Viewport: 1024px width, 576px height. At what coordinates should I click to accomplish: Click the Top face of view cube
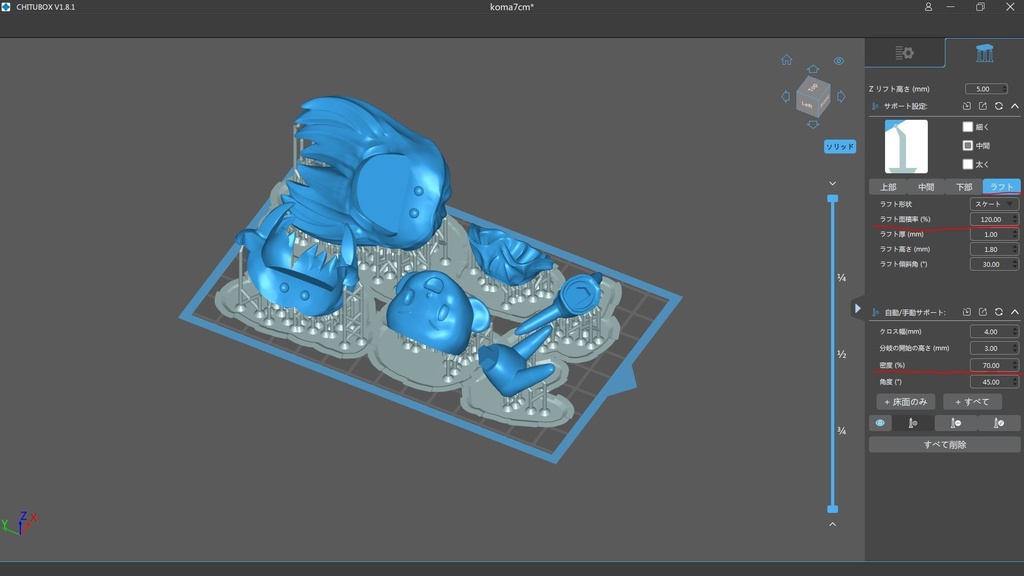[812, 86]
